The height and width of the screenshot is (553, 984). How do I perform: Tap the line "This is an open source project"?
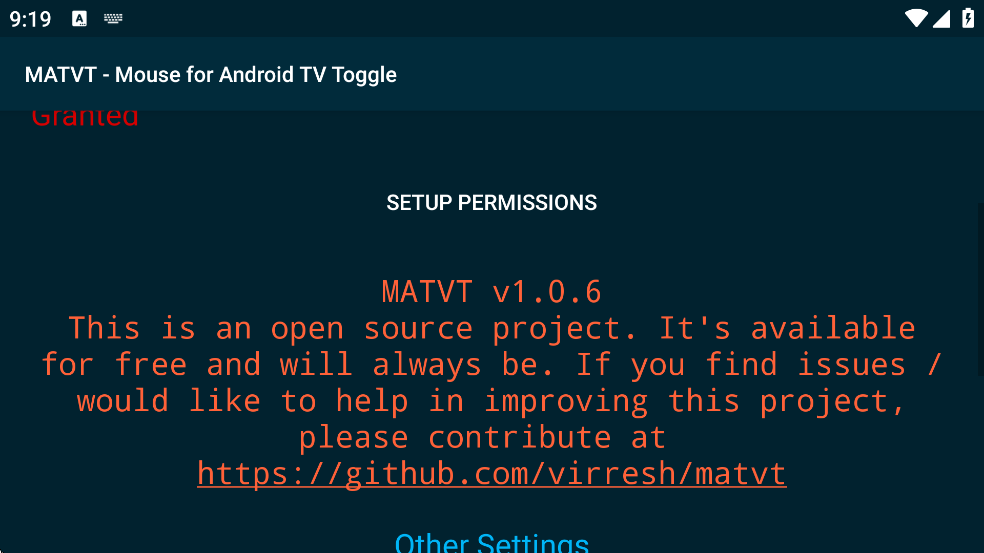(491, 328)
